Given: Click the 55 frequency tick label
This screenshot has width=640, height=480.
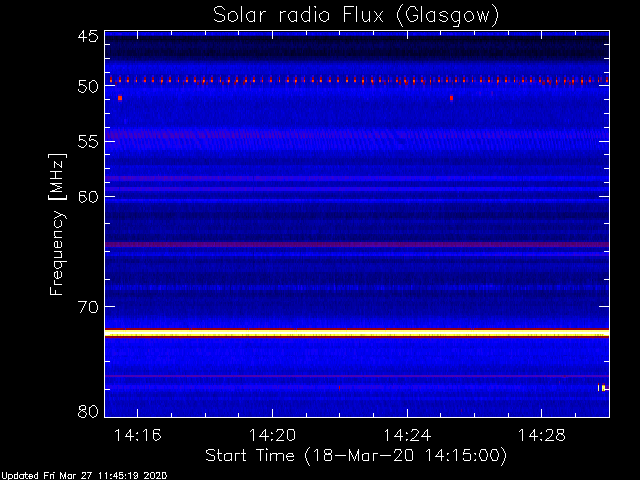Looking at the screenshot, I should click(x=88, y=142).
